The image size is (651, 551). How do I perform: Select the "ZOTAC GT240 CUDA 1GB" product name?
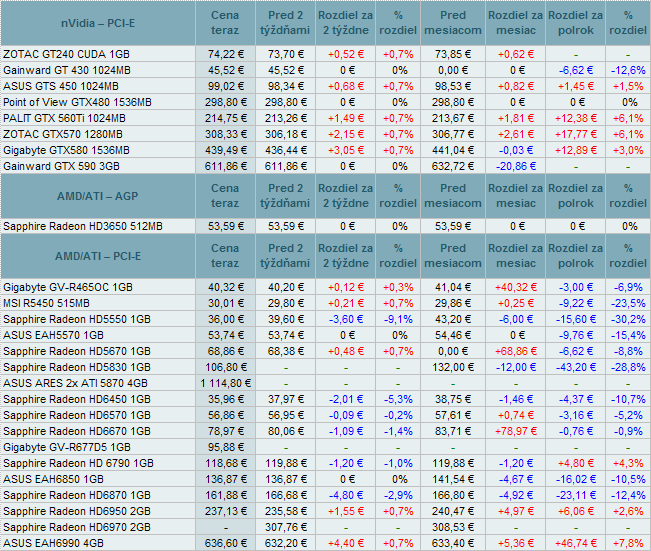(66, 54)
